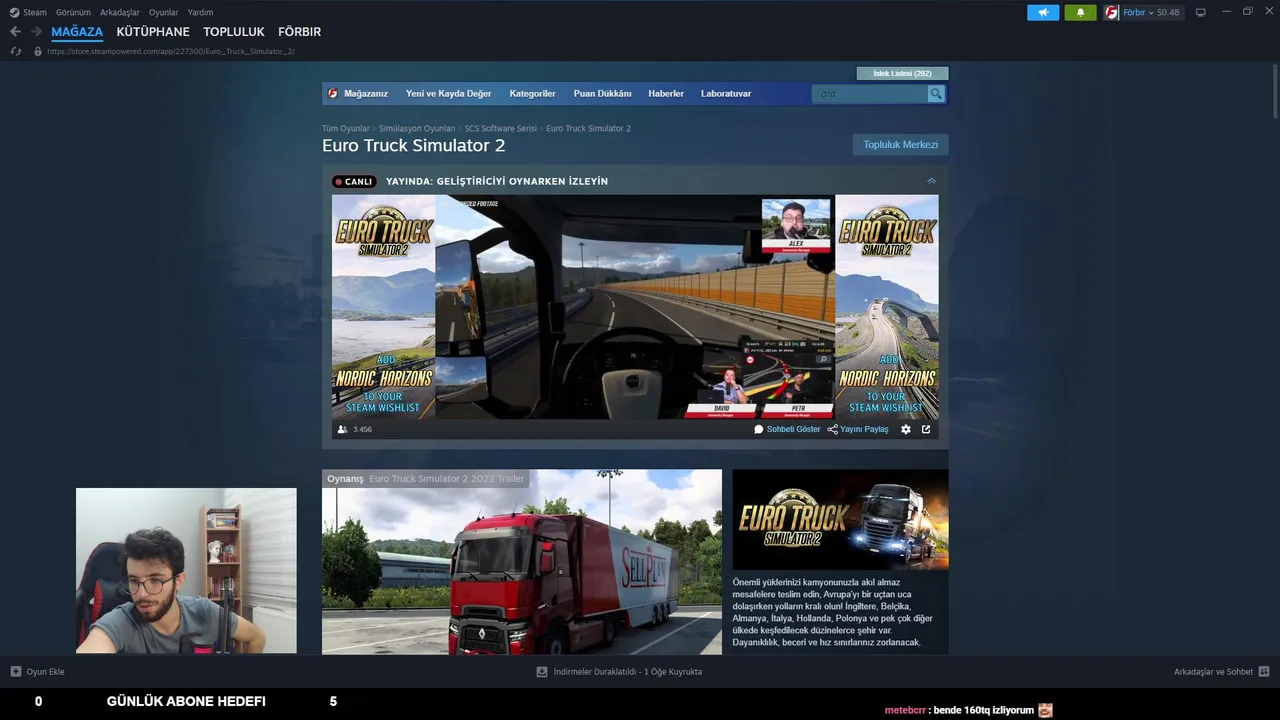Click the store URL address bar
Viewport: 1280px width, 720px height.
170,51
